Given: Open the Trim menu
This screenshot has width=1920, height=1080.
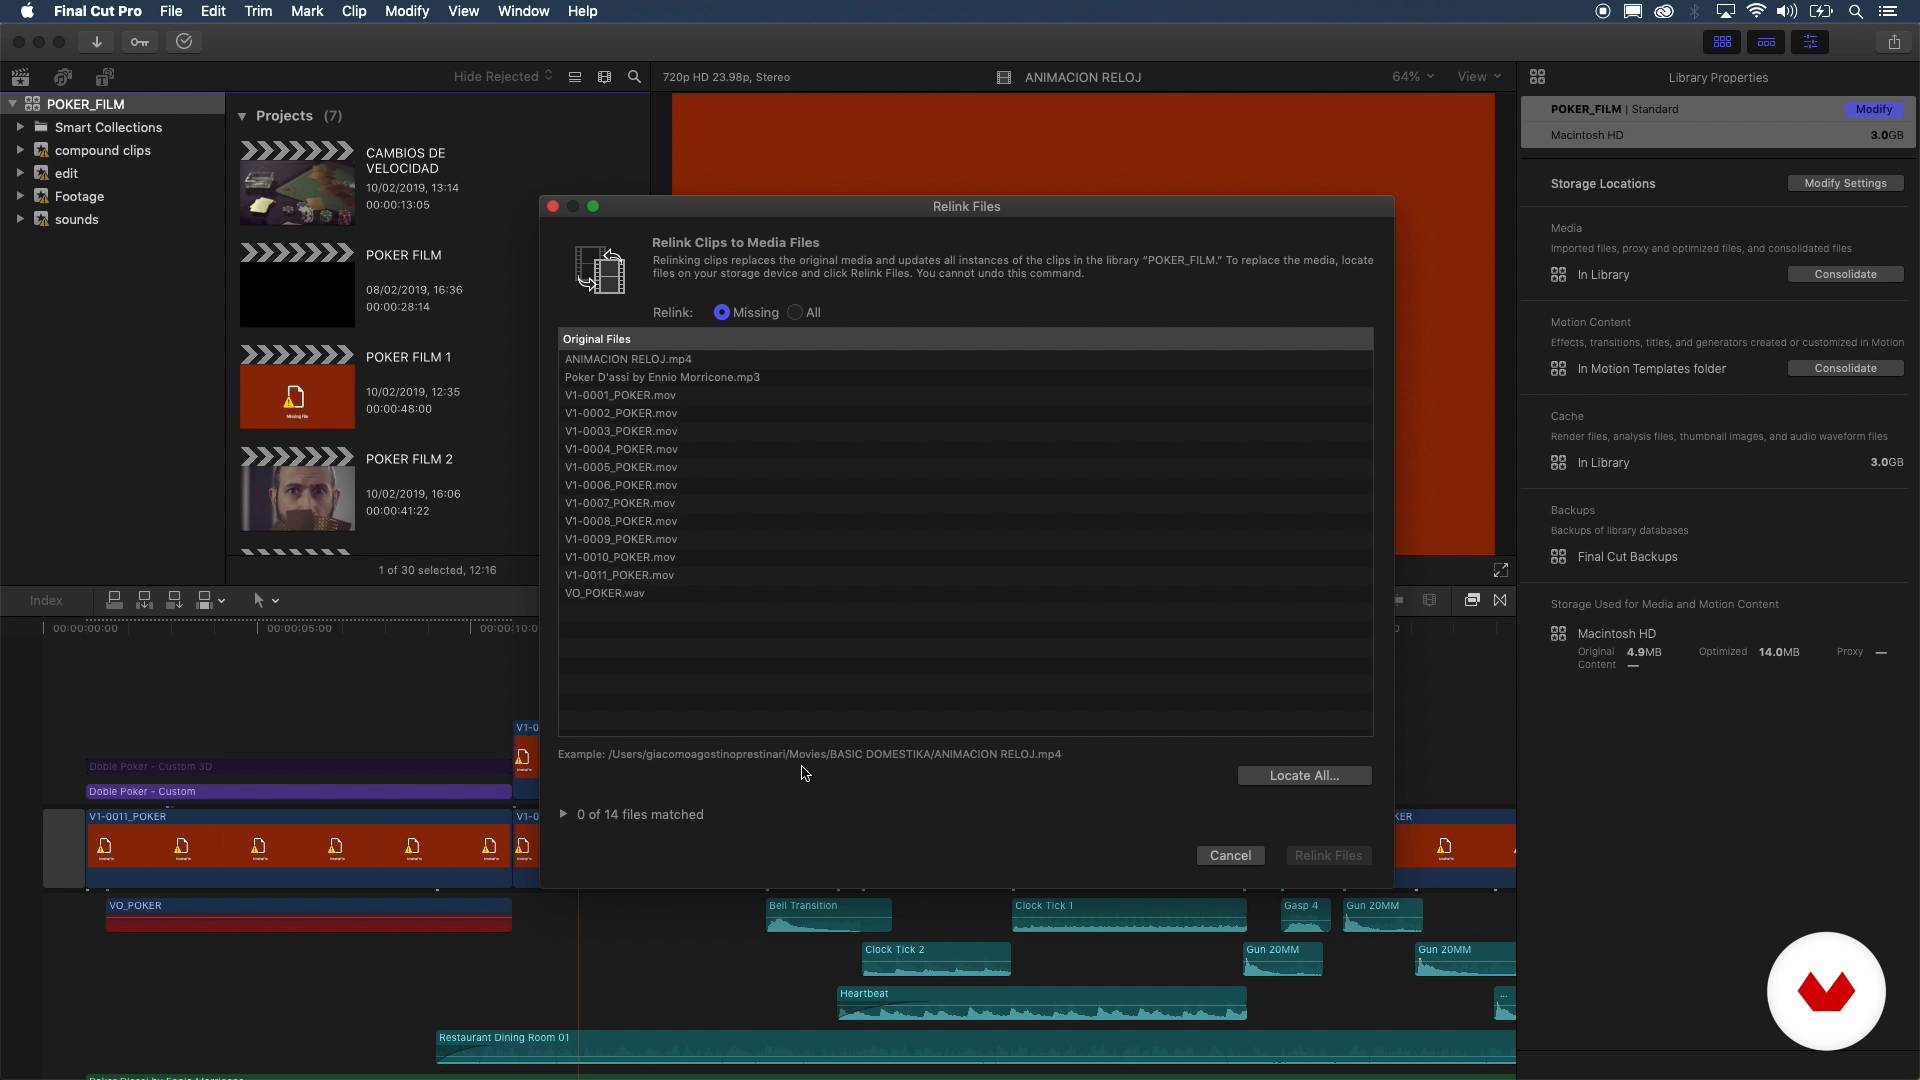Looking at the screenshot, I should pyautogui.click(x=258, y=11).
